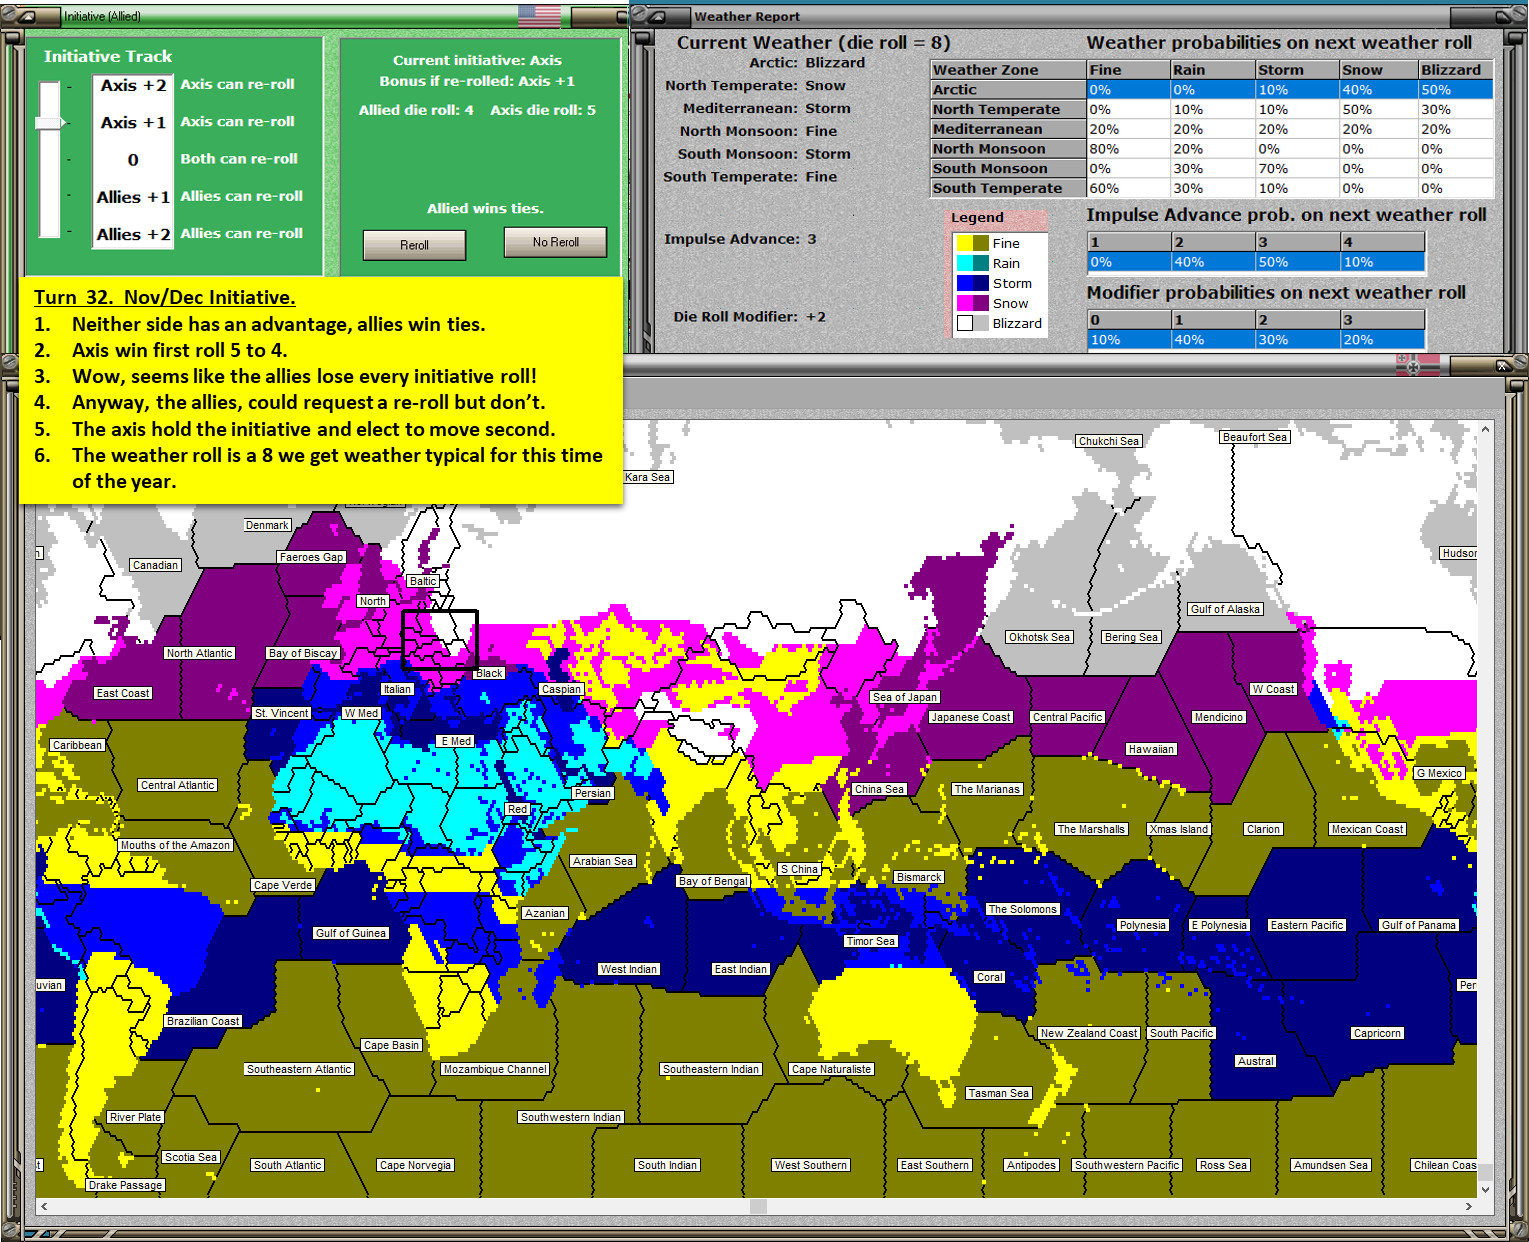
Task: Select the Snow legend color swatch
Action: click(973, 303)
